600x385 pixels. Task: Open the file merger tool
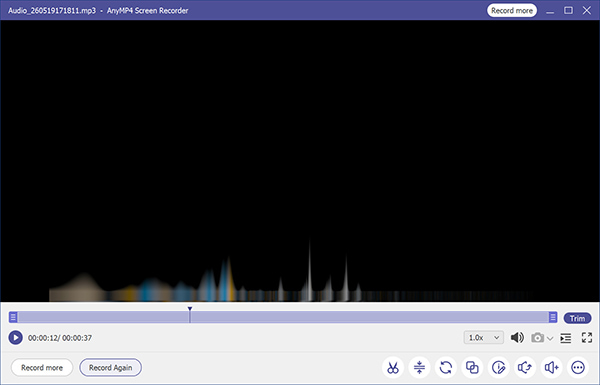pyautogui.click(x=472, y=368)
